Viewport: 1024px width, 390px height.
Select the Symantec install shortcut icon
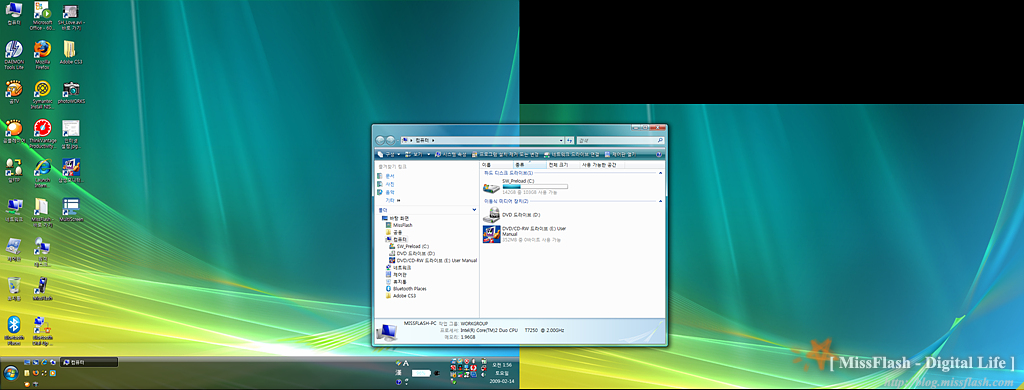(42, 95)
